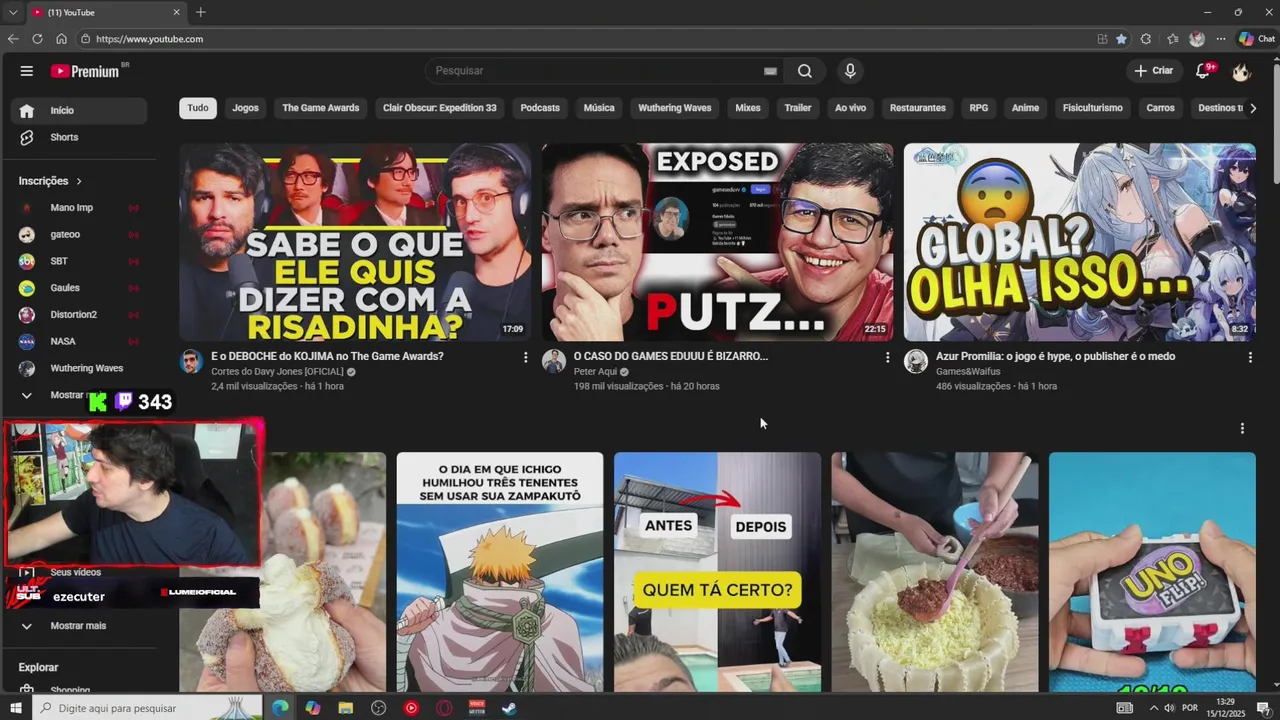Image resolution: width=1280 pixels, height=720 pixels.
Task: Open the YouTube account avatar menu
Action: [1241, 71]
